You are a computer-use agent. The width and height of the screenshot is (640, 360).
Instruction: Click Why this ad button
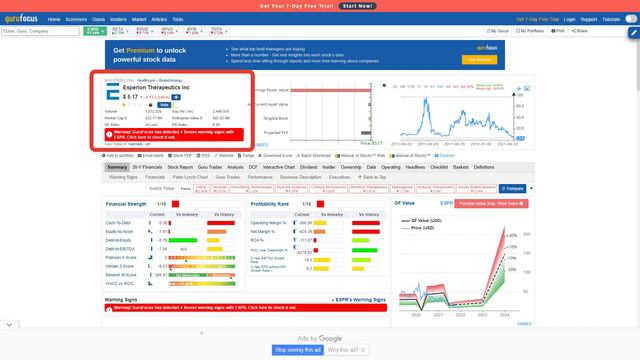346,350
